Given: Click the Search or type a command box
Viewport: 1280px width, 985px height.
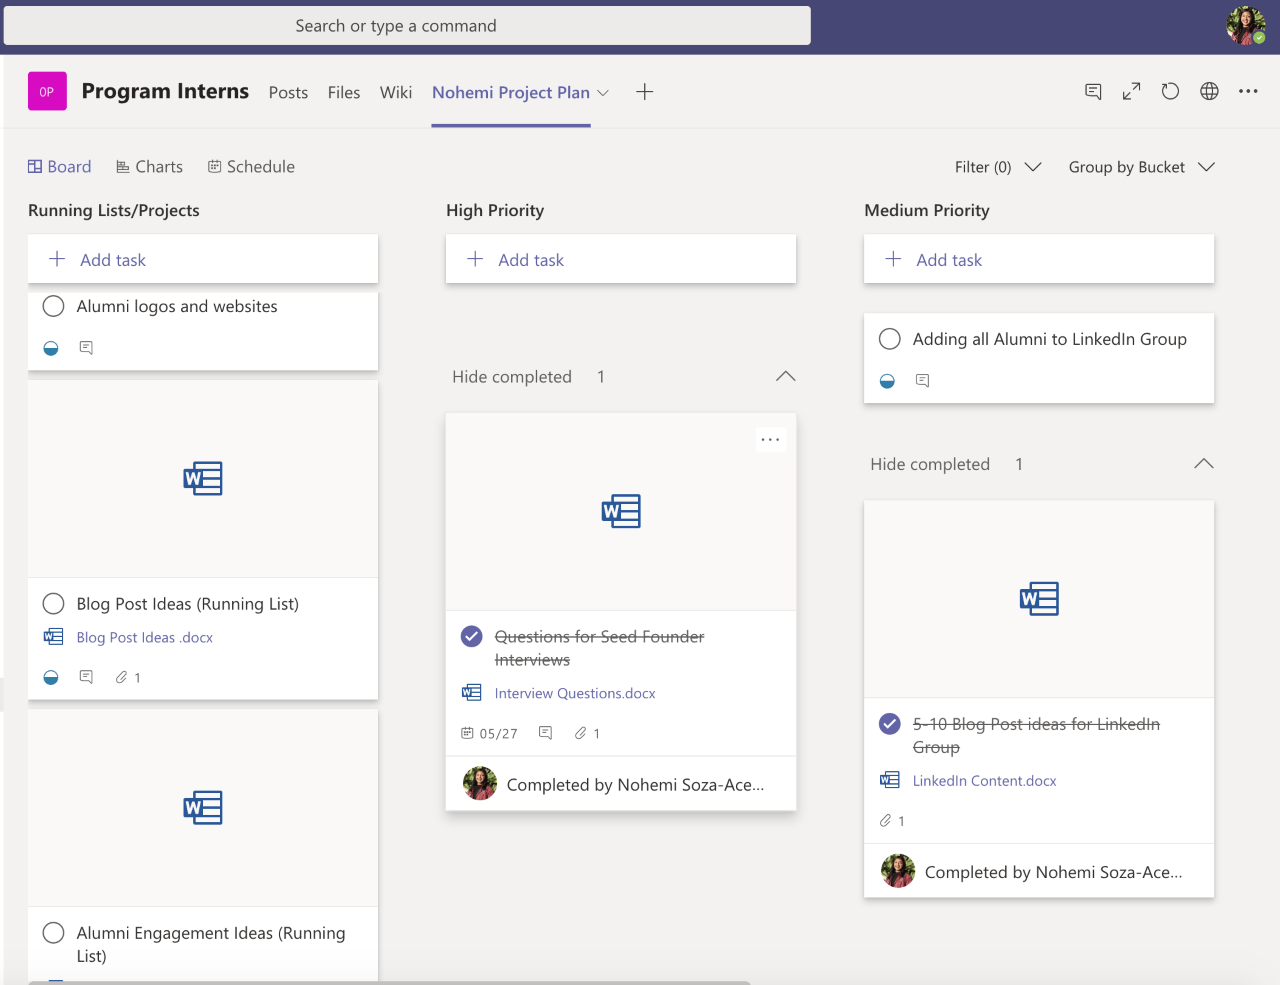Looking at the screenshot, I should point(407,26).
